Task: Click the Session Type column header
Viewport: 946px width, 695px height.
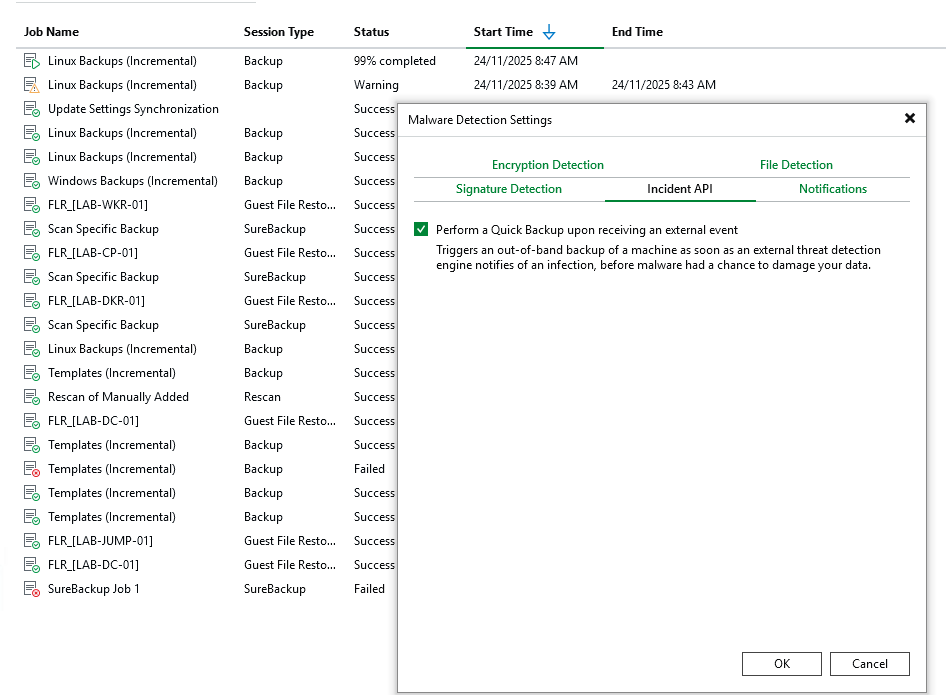Action: coord(278,32)
